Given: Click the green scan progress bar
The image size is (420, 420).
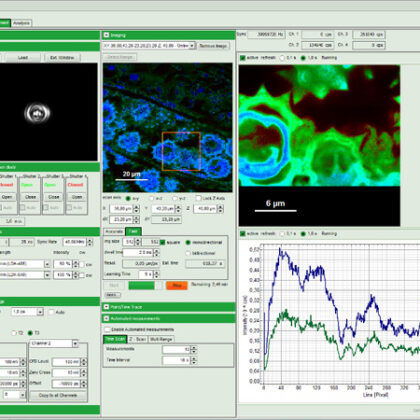Looking at the screenshot, I should (x=141, y=286).
